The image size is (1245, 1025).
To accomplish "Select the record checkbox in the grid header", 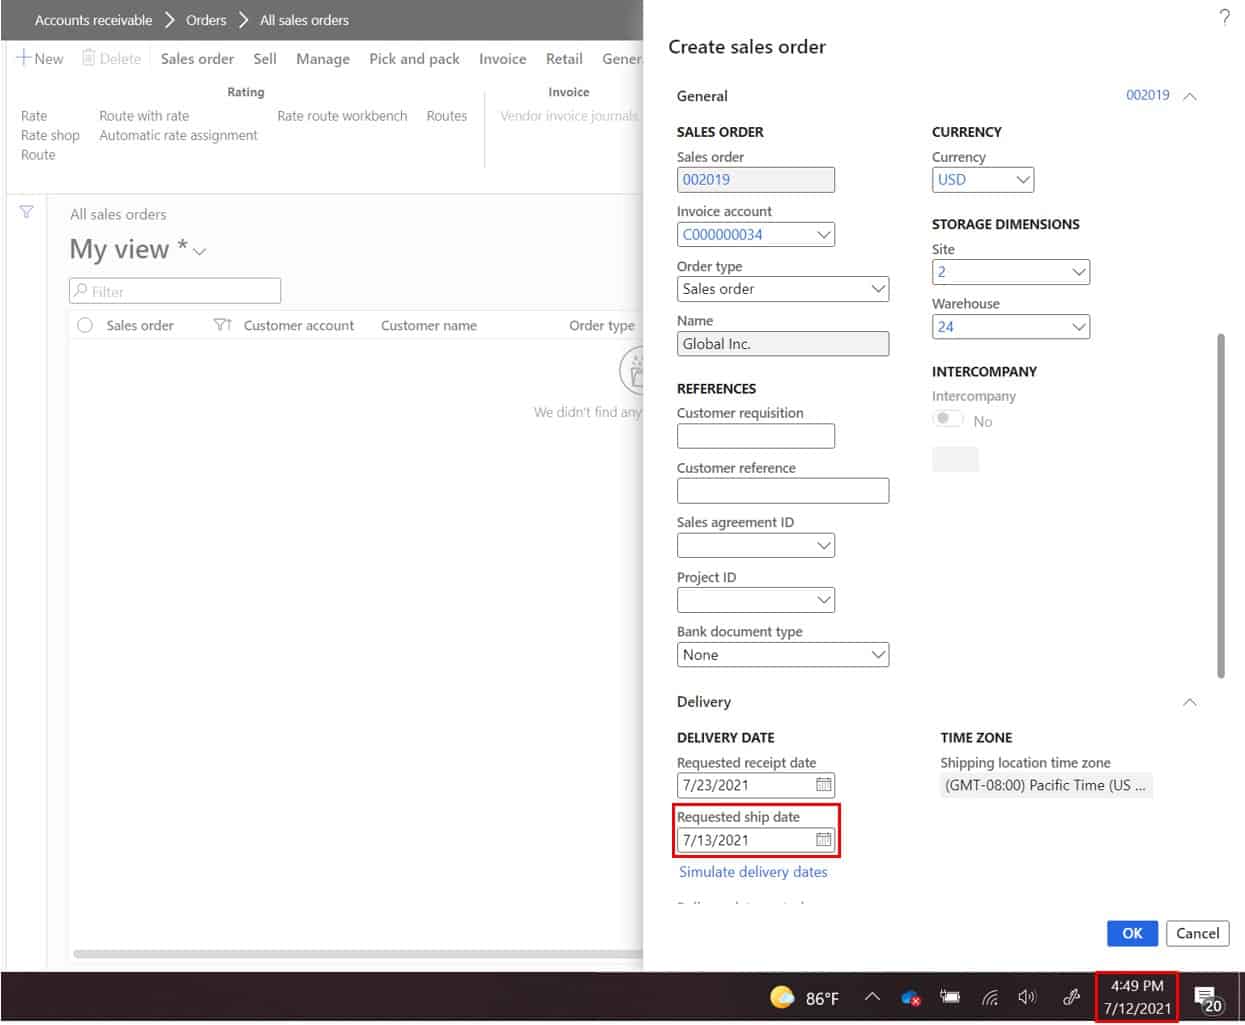I will 86,325.
